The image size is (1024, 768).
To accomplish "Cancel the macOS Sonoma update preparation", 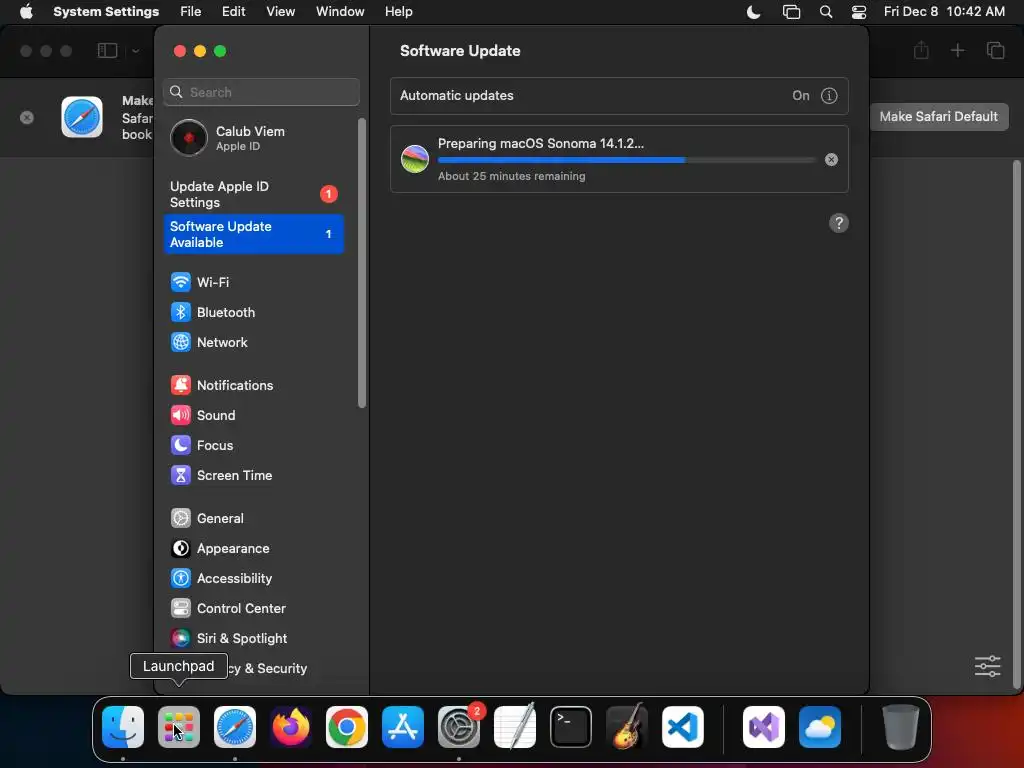I will tap(831, 159).
